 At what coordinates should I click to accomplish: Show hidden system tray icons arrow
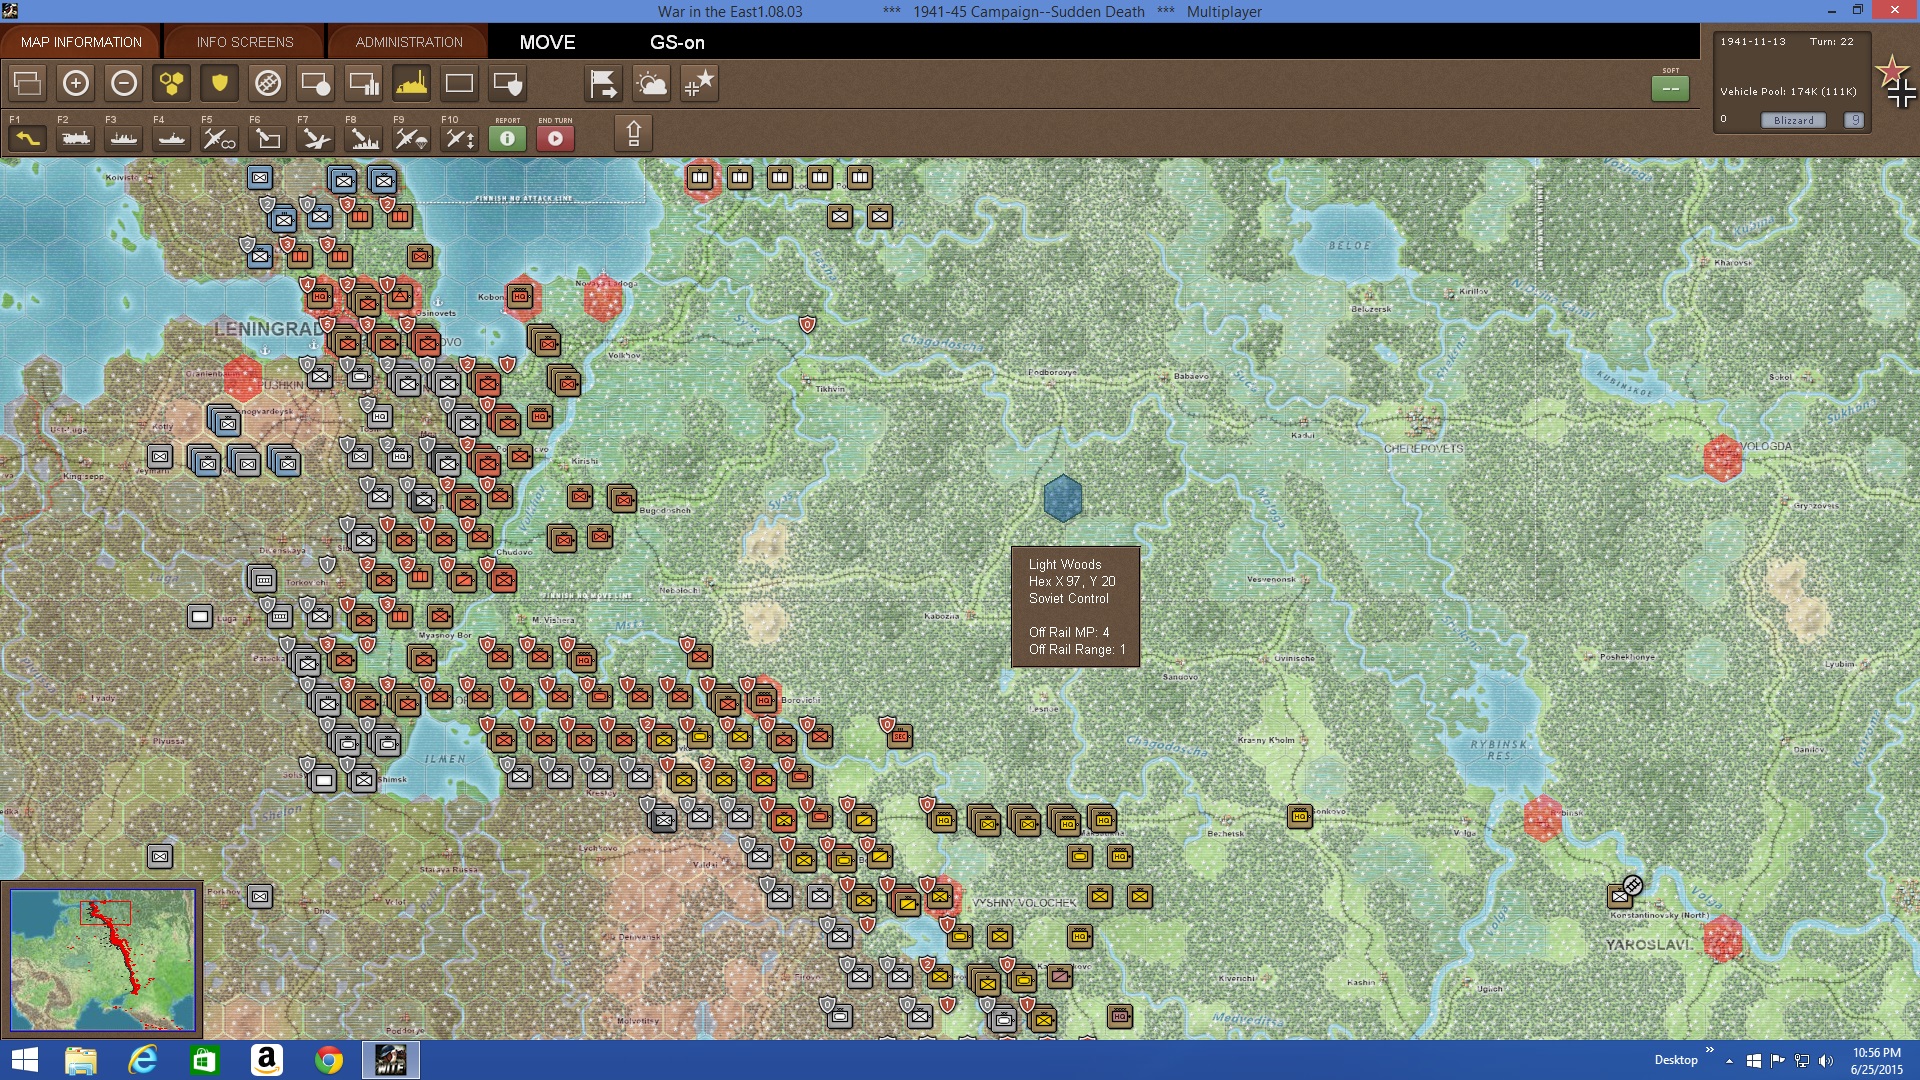[x=1729, y=1061]
